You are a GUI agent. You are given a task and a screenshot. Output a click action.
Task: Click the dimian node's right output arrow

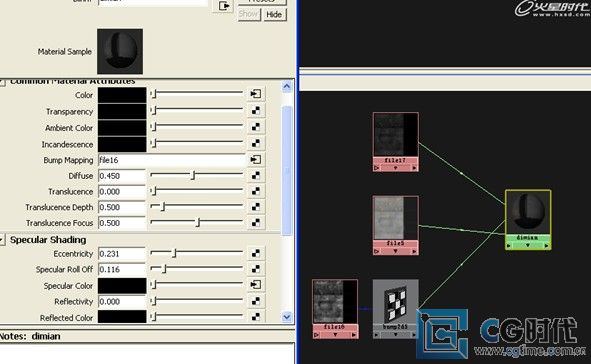pos(547,246)
